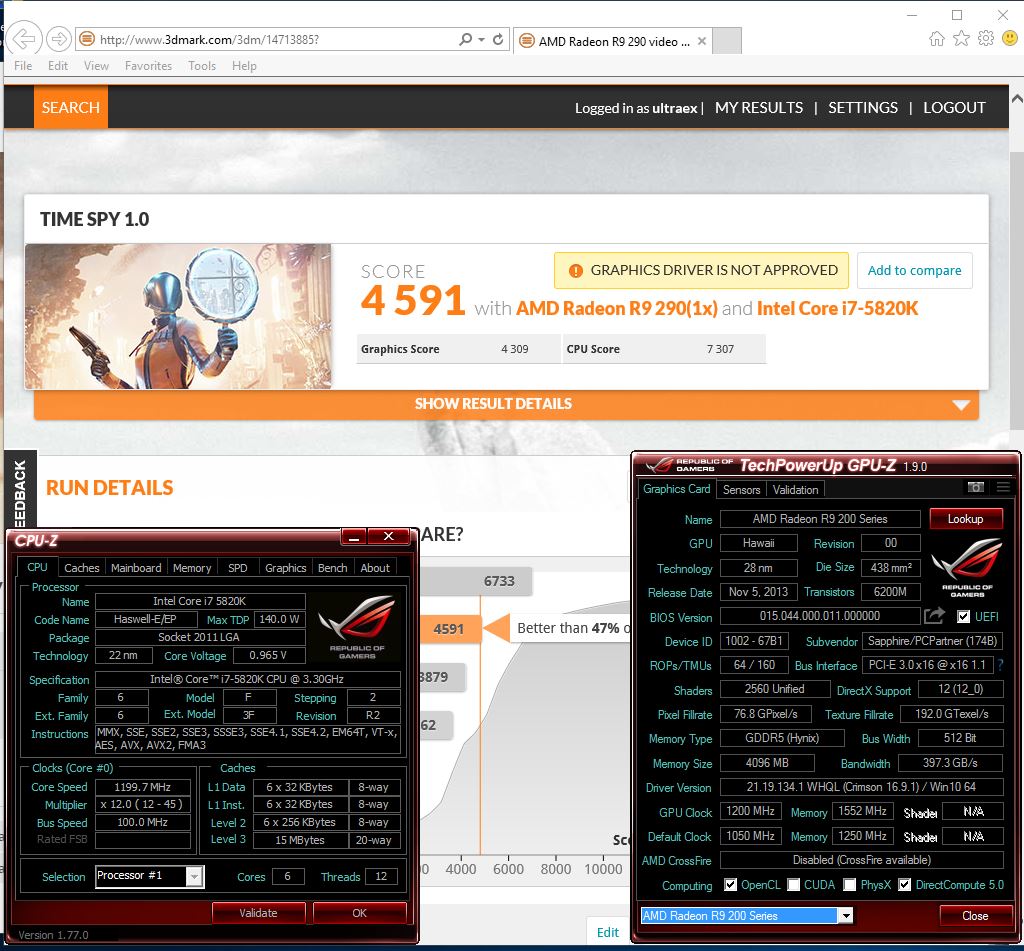Click the search magnifier in the address bar
This screenshot has height=951, width=1024.
pyautogui.click(x=465, y=39)
